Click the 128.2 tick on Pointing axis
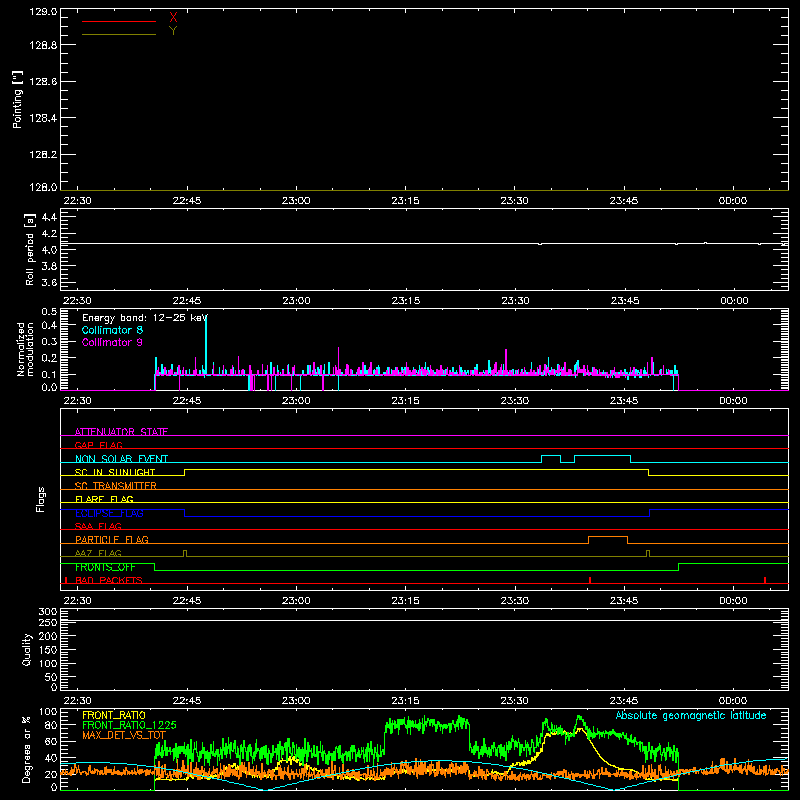Viewport: 800px width, 800px height. [43, 155]
